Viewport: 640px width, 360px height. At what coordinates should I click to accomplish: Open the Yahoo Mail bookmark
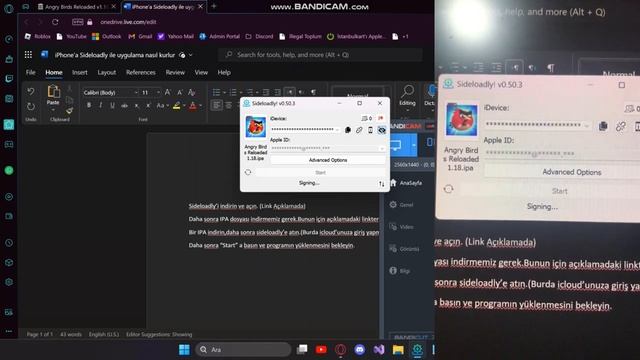pos(176,36)
